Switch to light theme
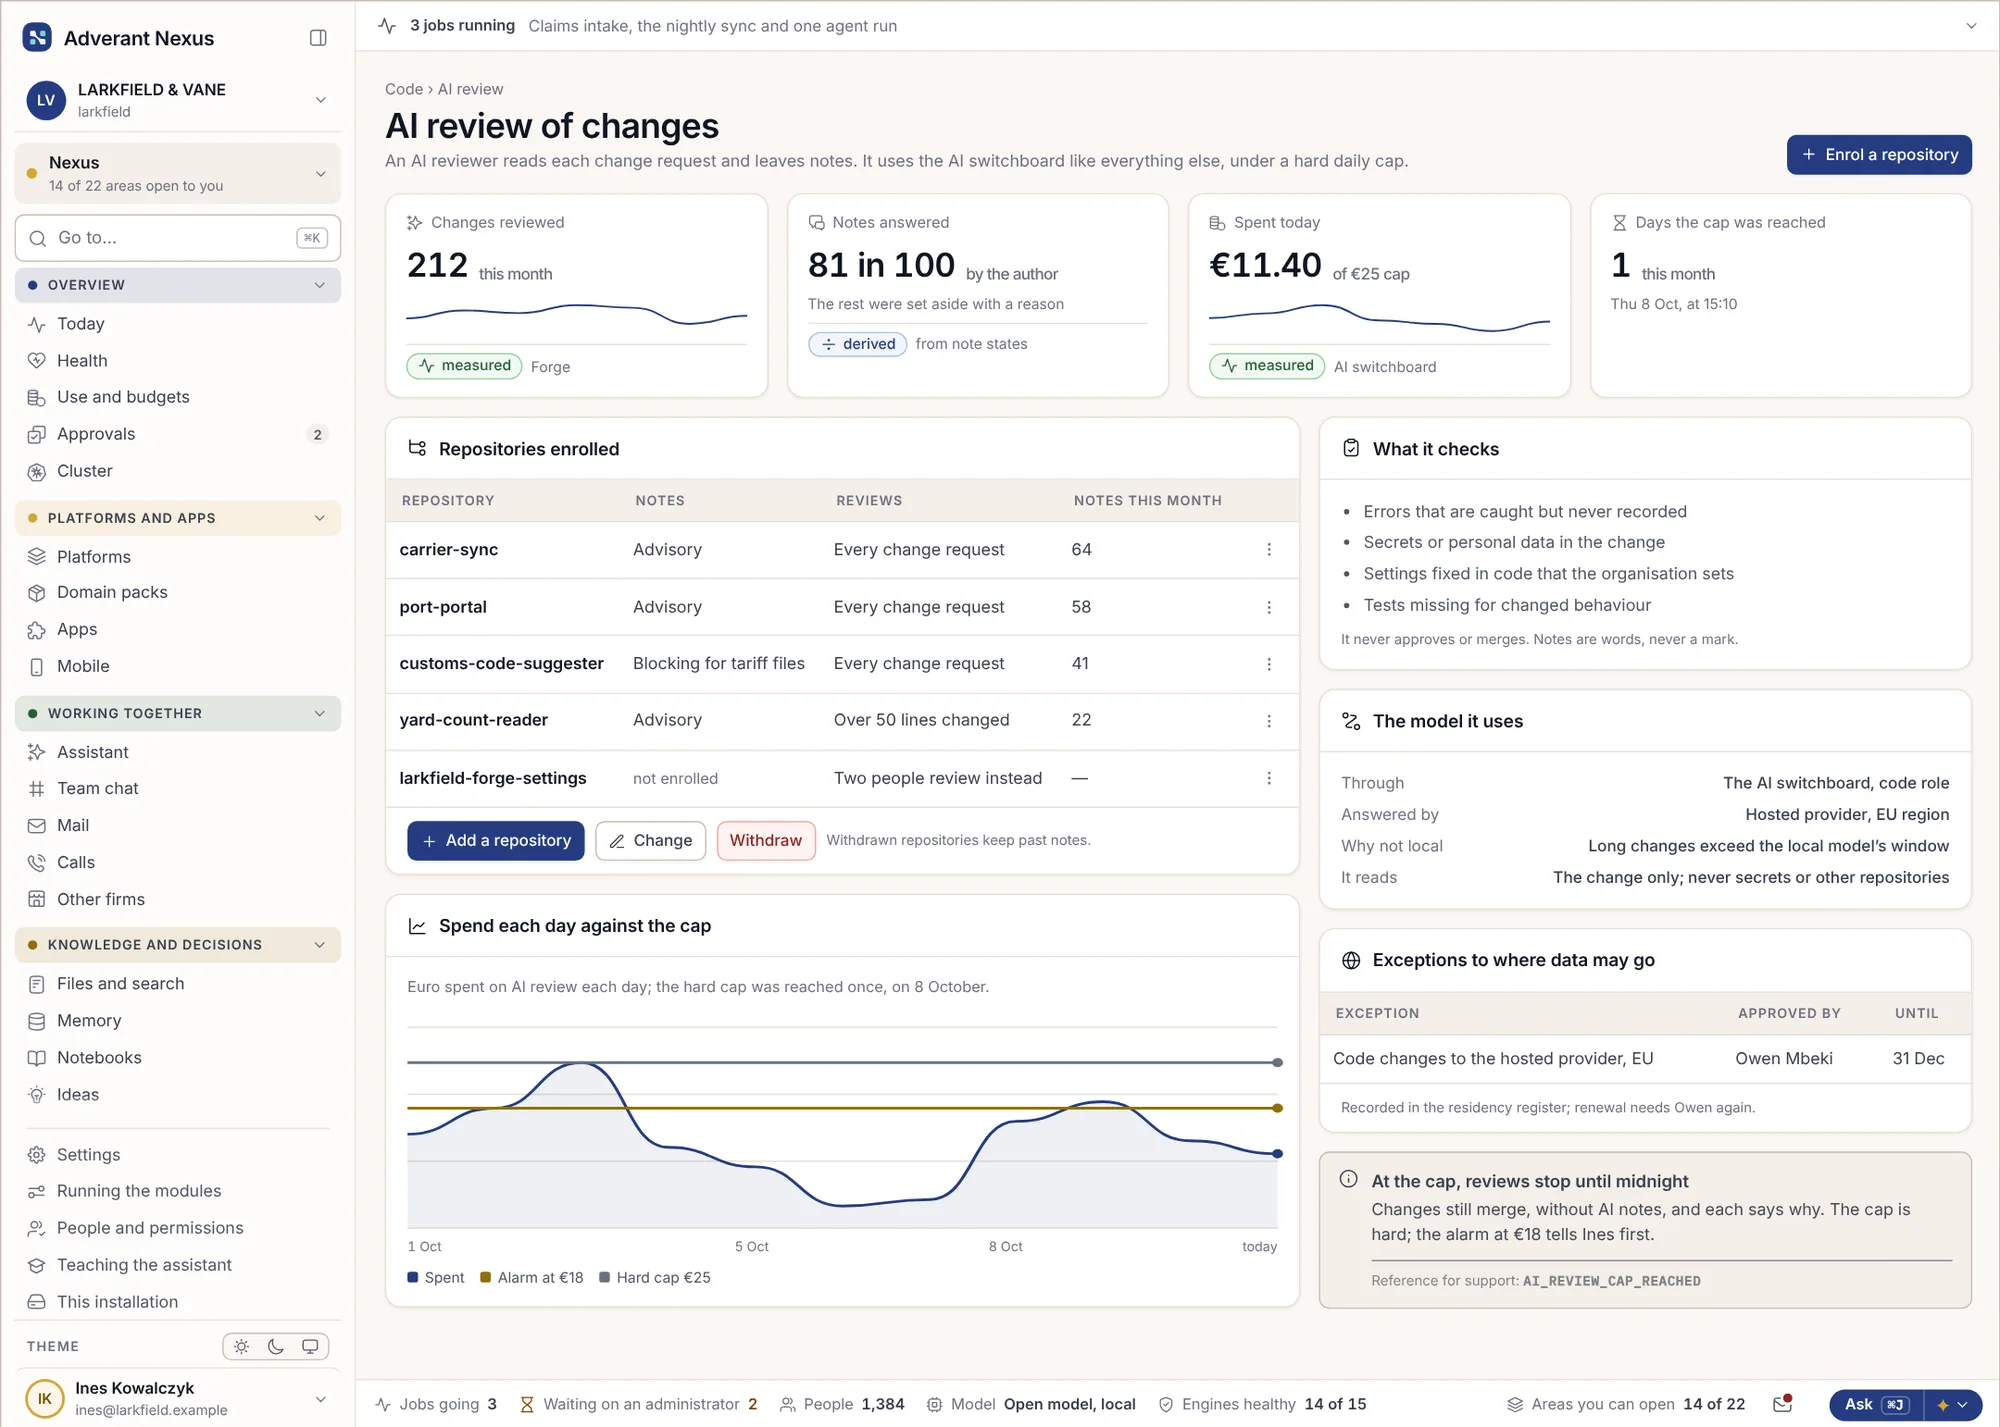Image resolution: width=2000 pixels, height=1427 pixels. 241,1346
